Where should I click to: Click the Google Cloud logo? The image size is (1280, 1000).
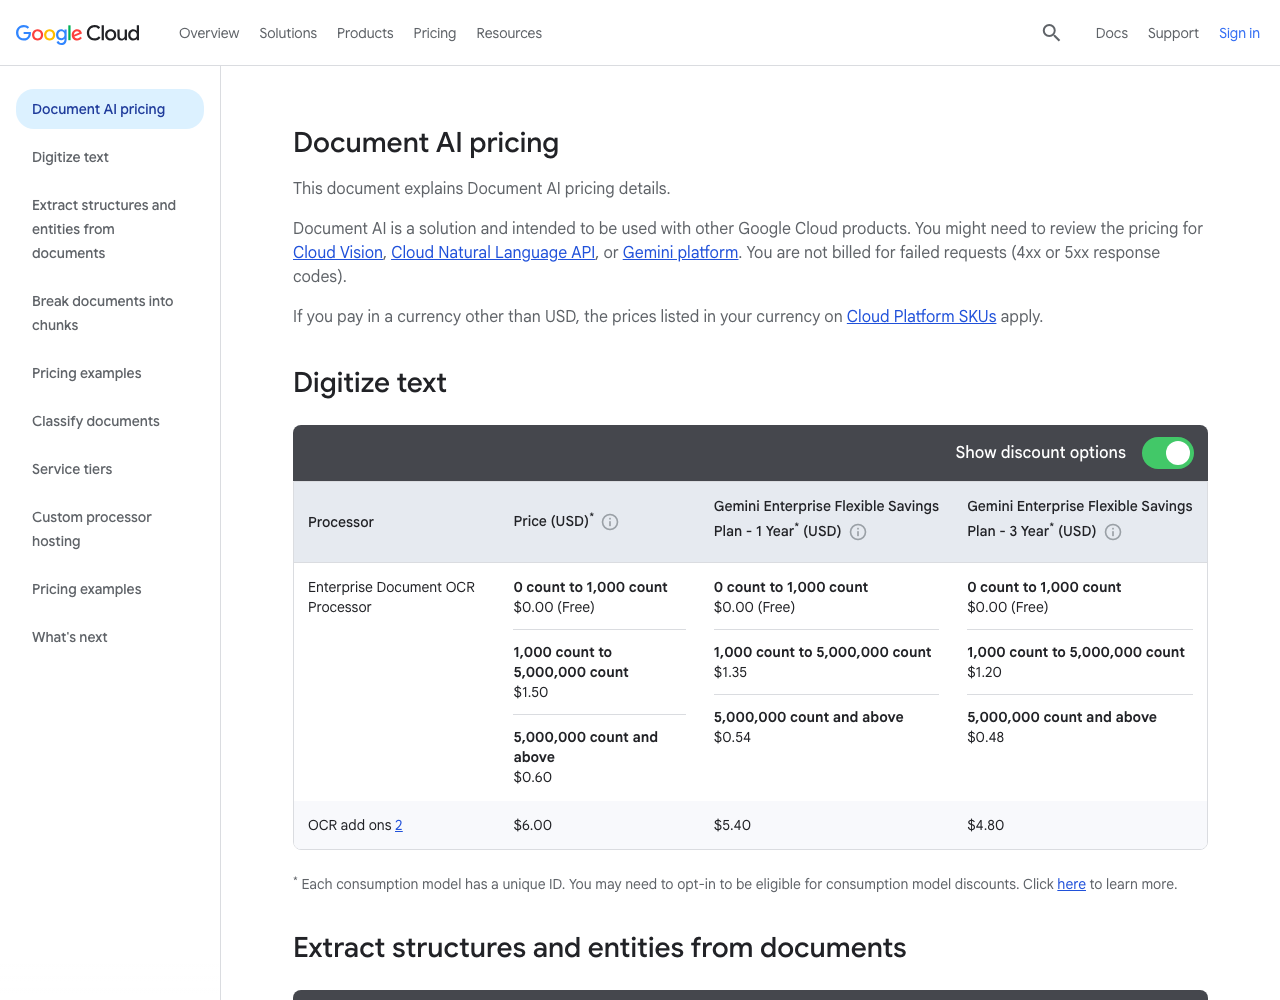point(78,33)
